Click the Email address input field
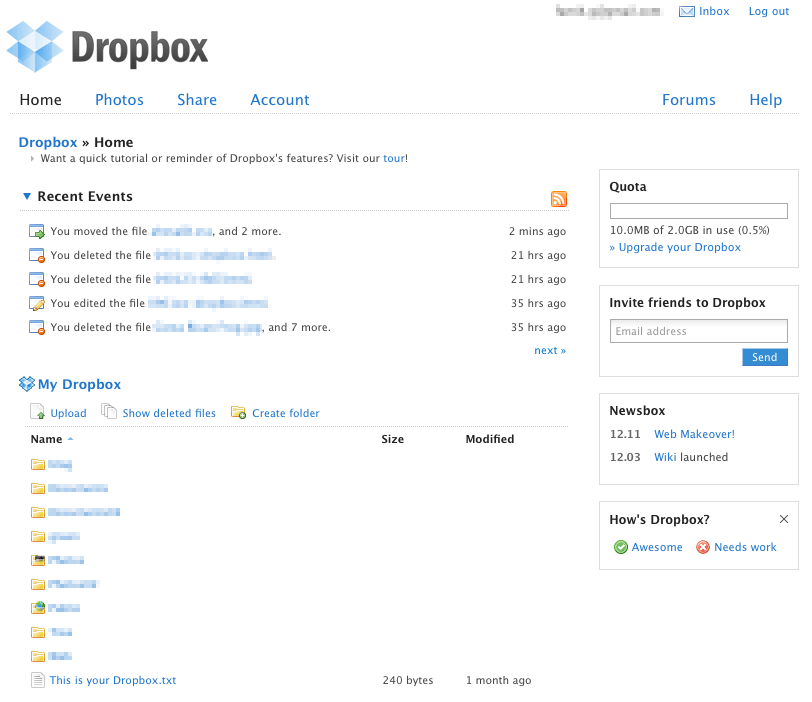This screenshot has height=702, width=812. pyautogui.click(x=698, y=331)
